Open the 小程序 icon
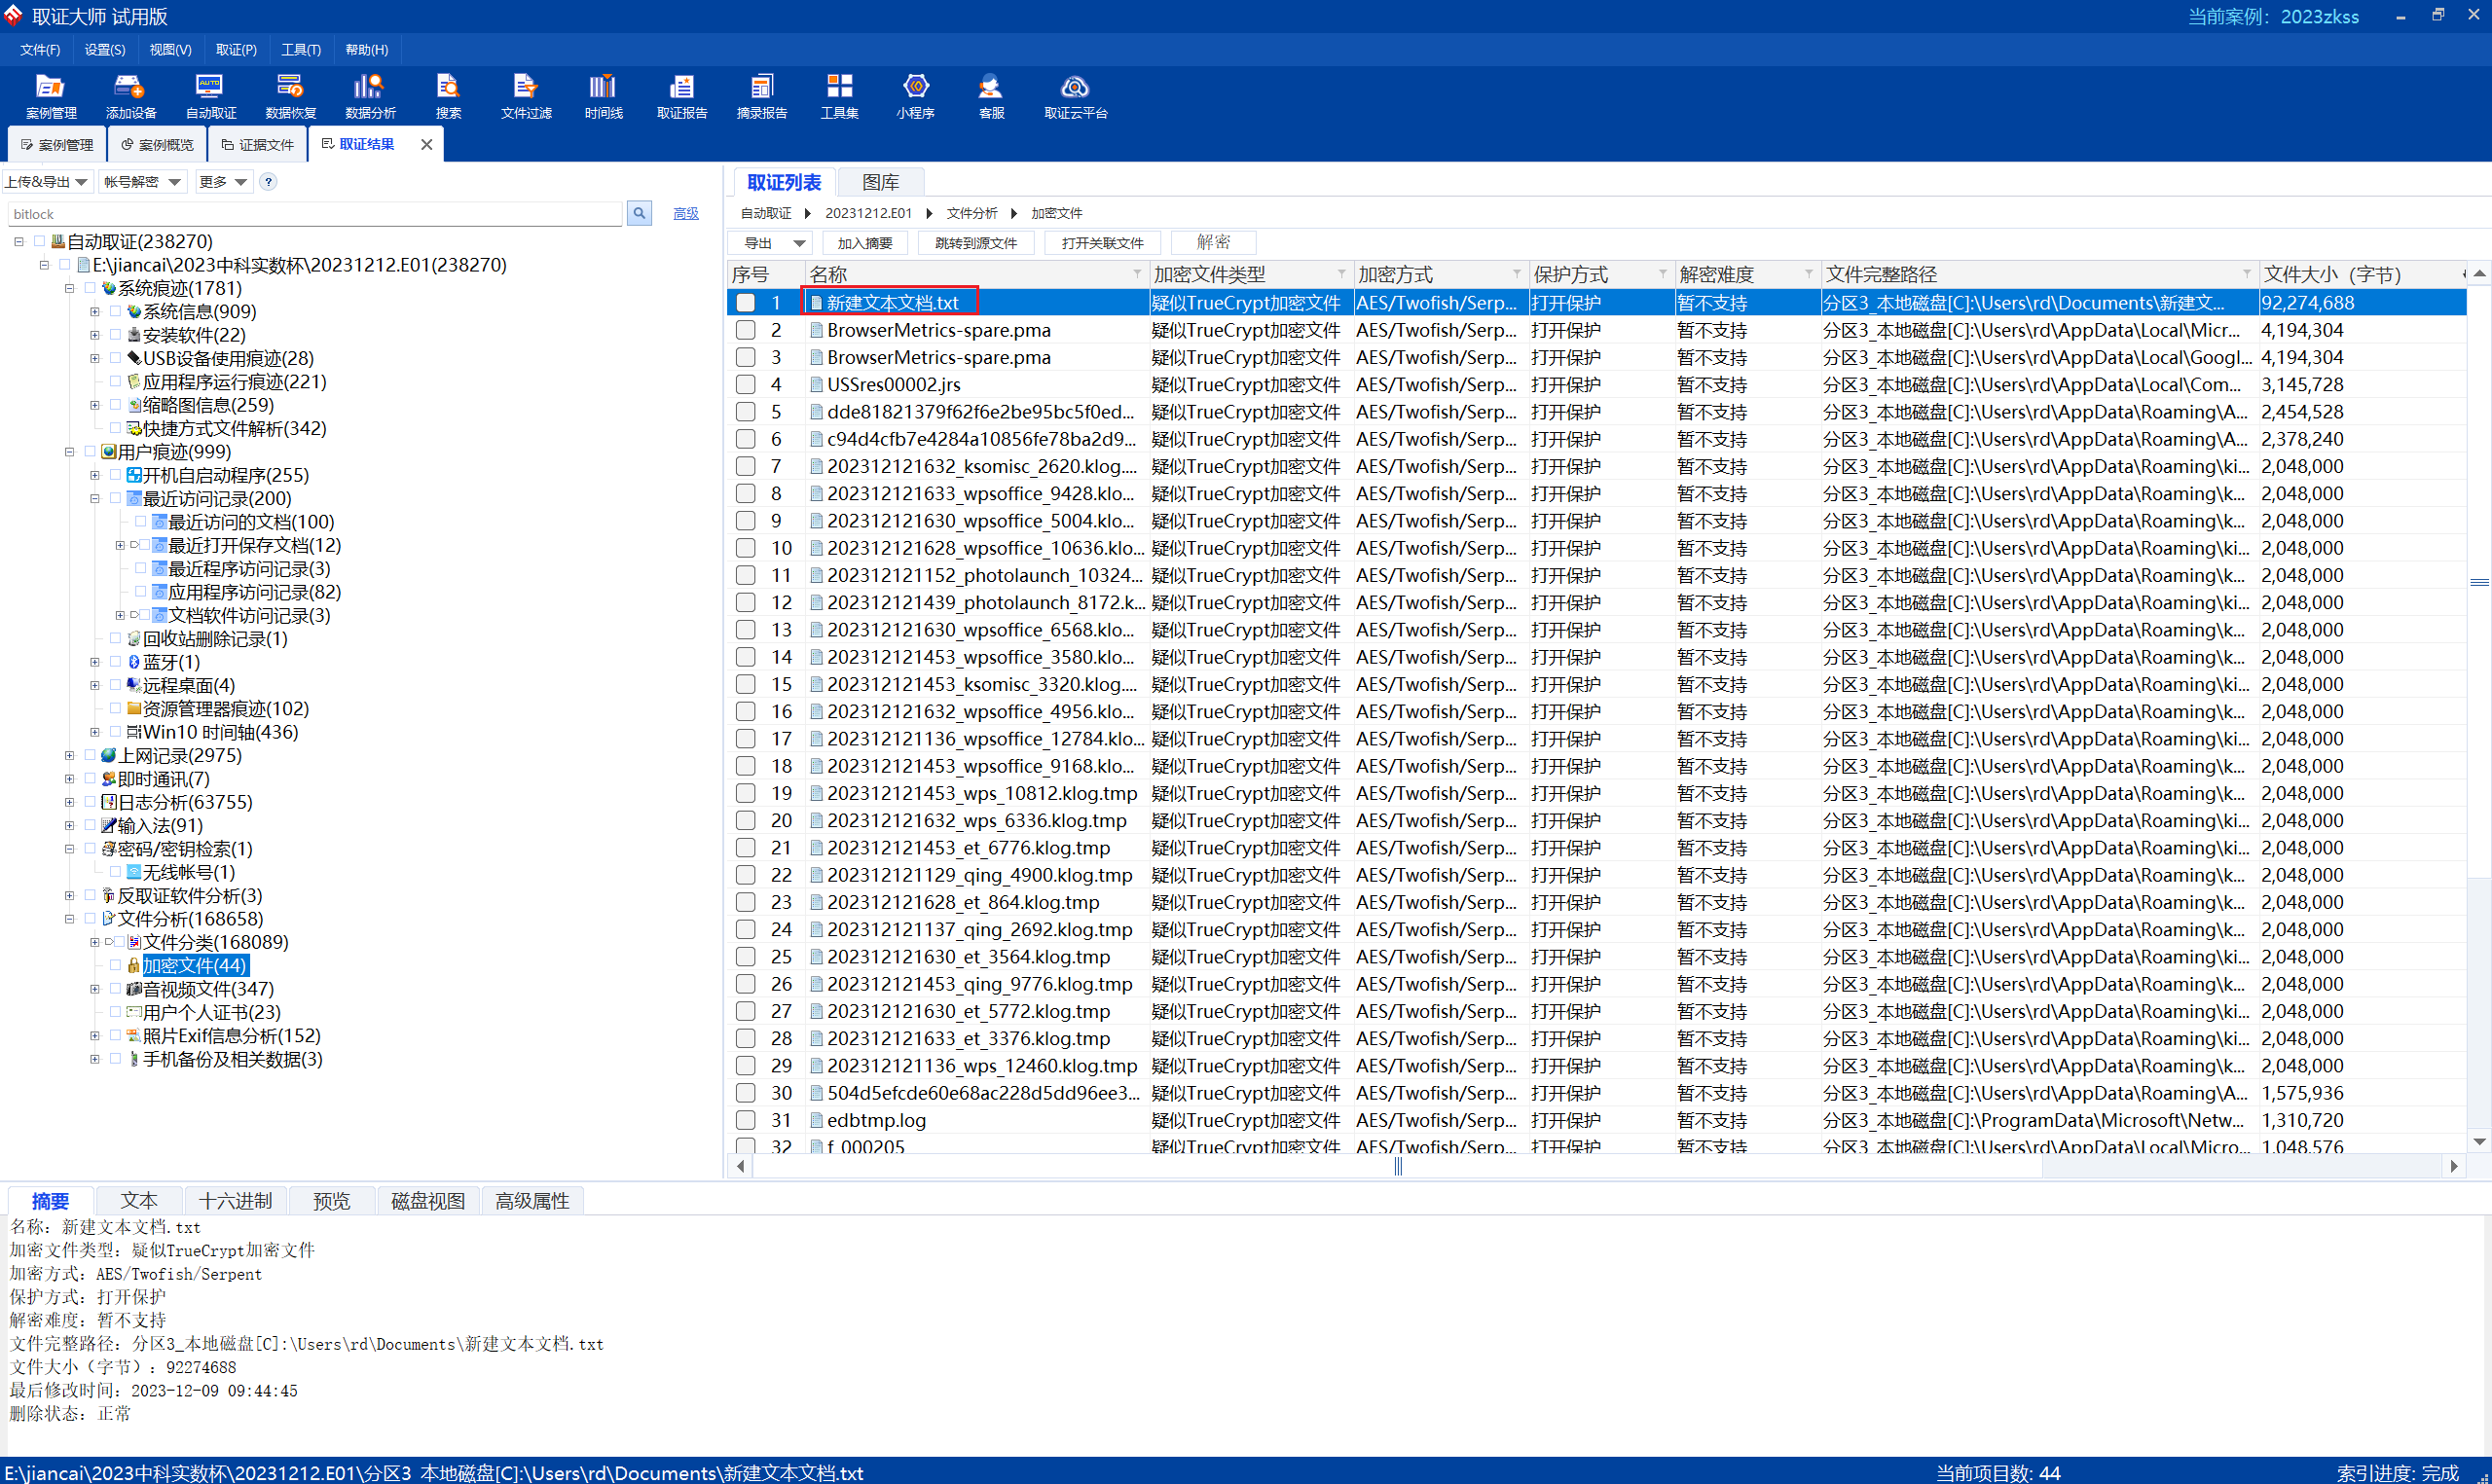The width and height of the screenshot is (2492, 1484). tap(915, 96)
